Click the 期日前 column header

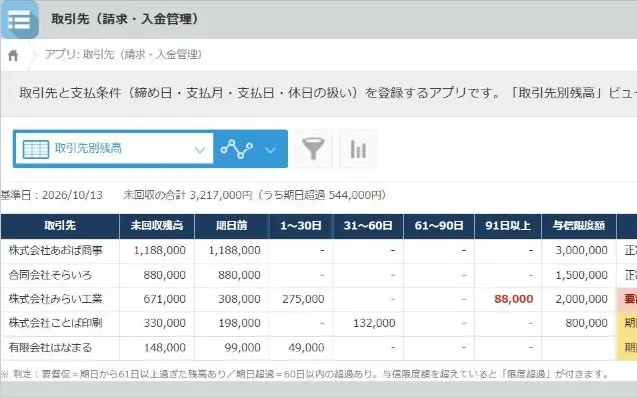coord(232,226)
